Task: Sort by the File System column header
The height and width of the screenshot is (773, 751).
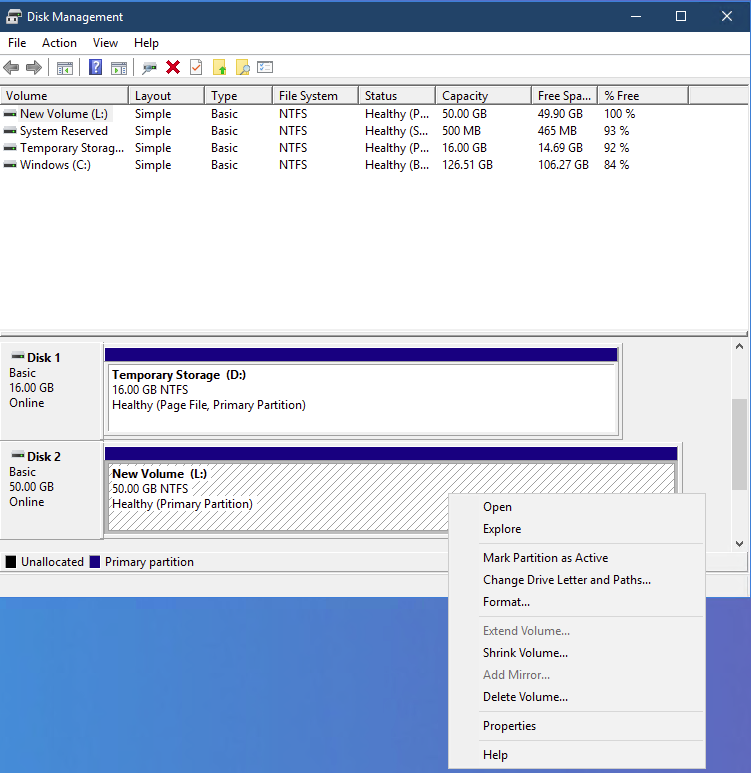Action: pyautogui.click(x=316, y=96)
